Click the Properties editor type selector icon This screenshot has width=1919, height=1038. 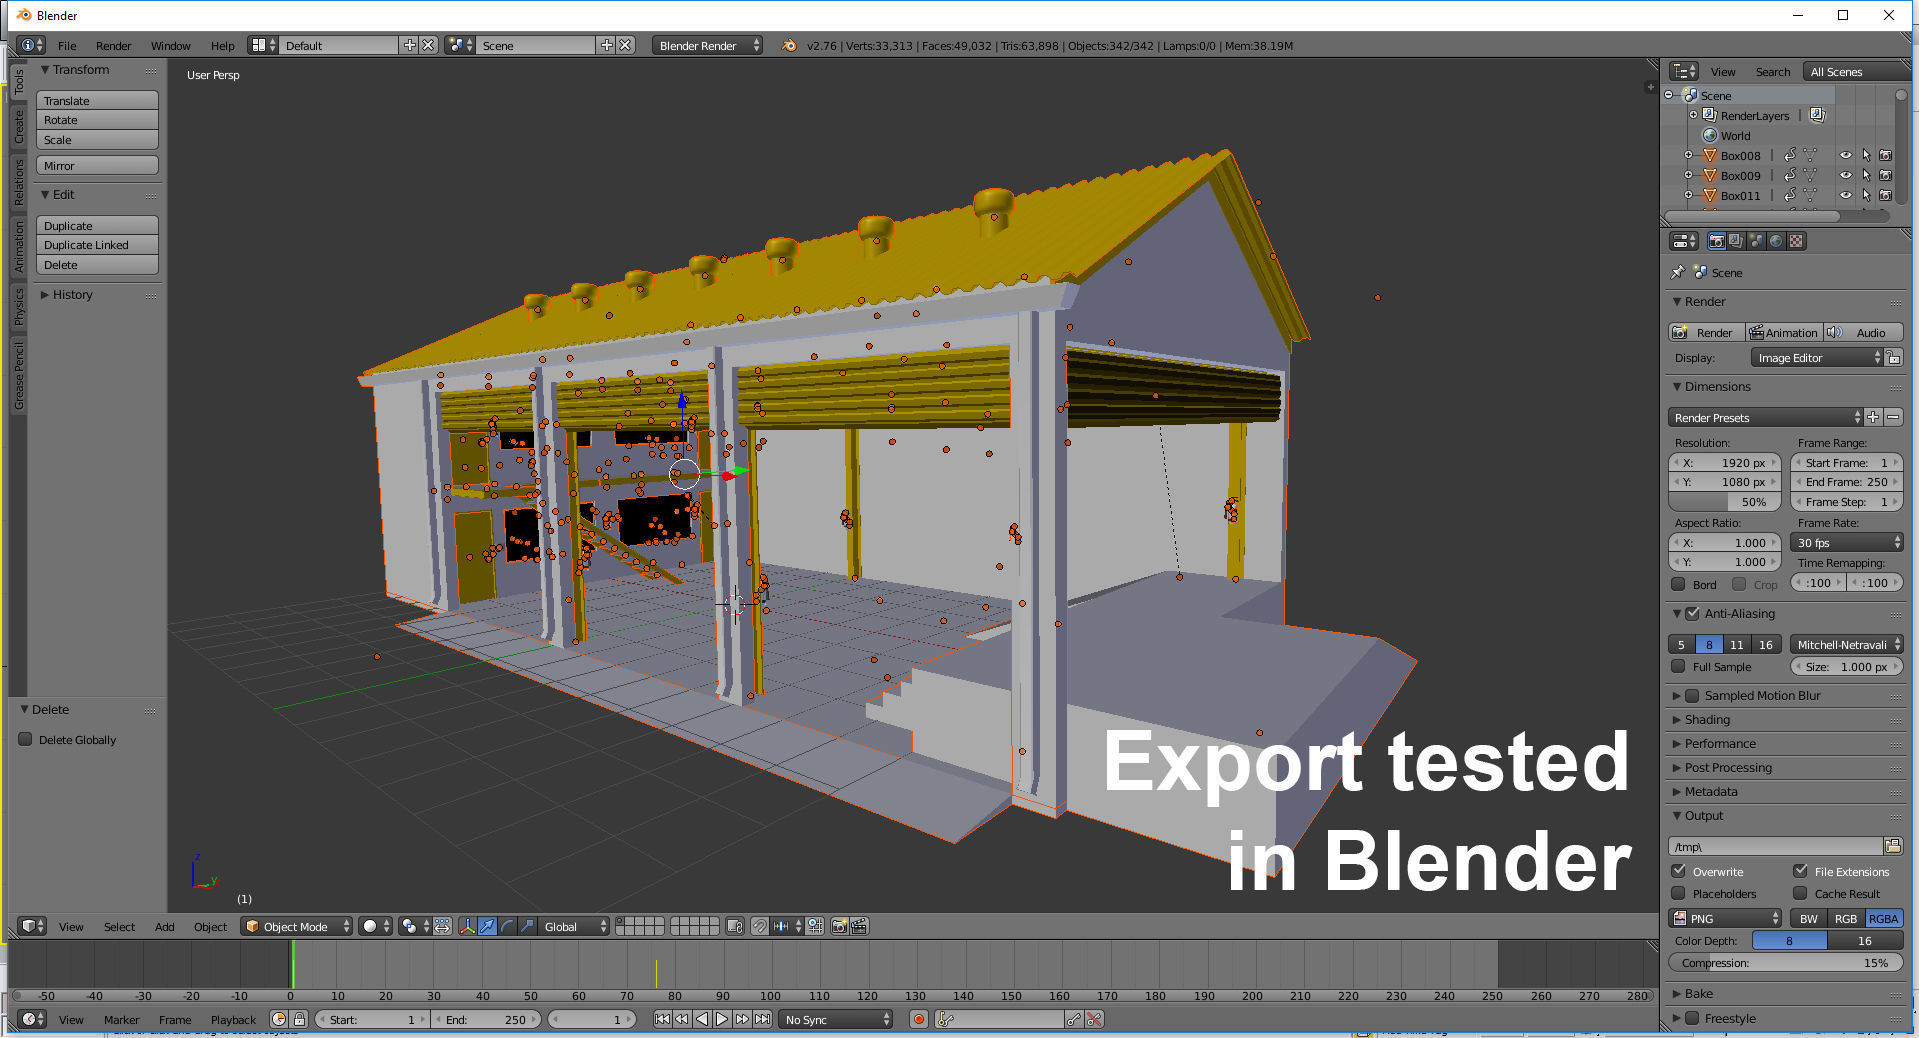pos(1685,241)
